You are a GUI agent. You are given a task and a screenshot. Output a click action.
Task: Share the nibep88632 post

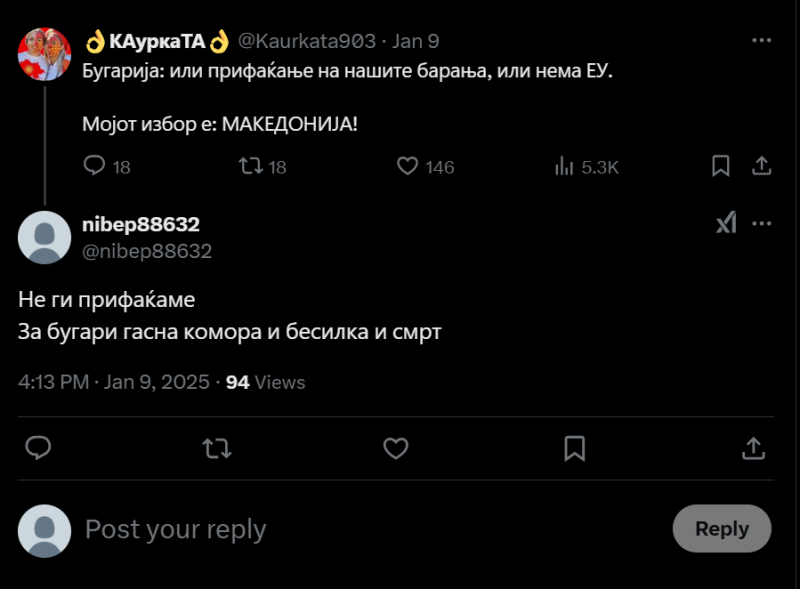[753, 448]
